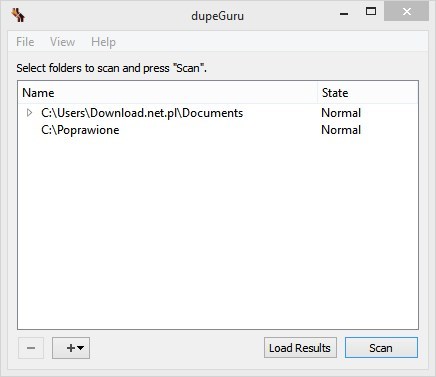436x377 pixels.
Task: Open the plus add-folder dropdown
Action: click(71, 348)
